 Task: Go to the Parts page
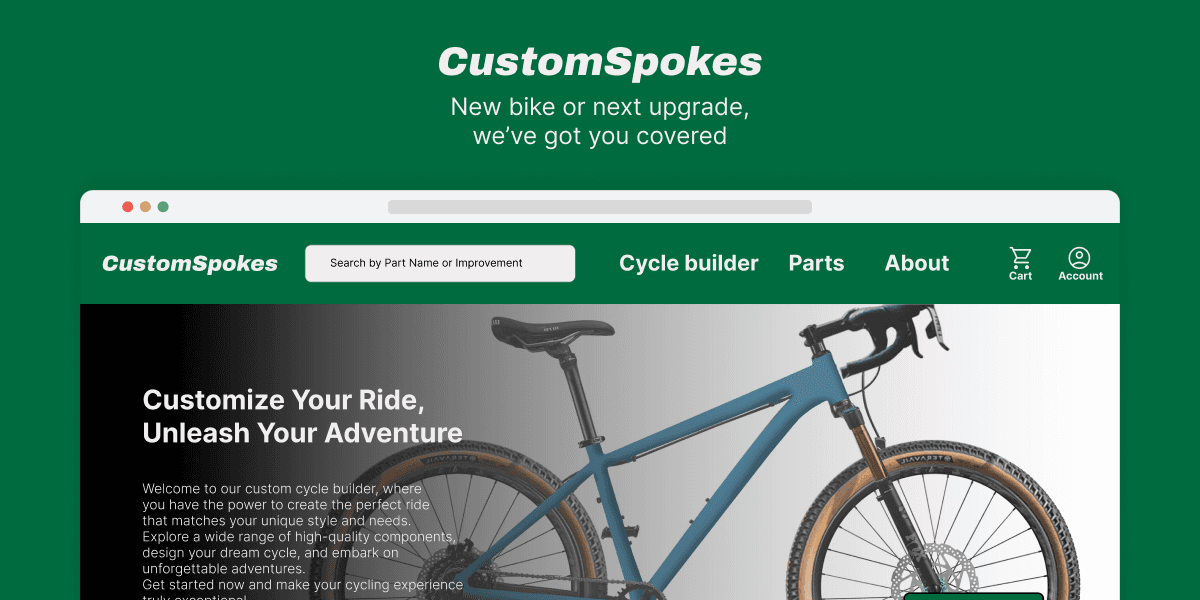816,263
